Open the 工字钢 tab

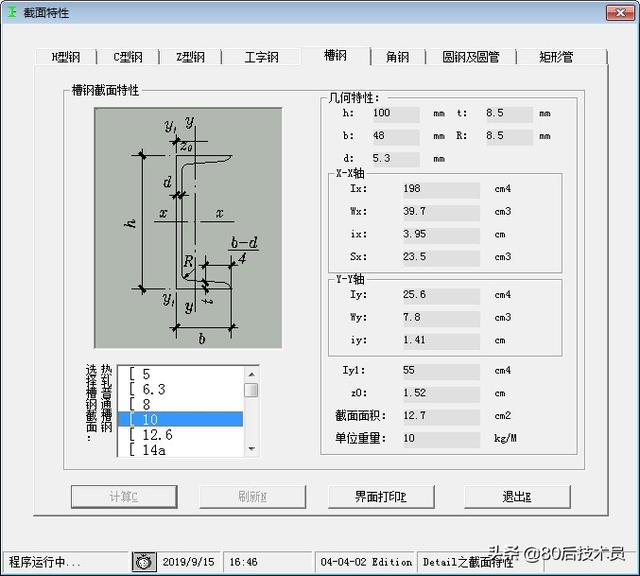pyautogui.click(x=261, y=57)
